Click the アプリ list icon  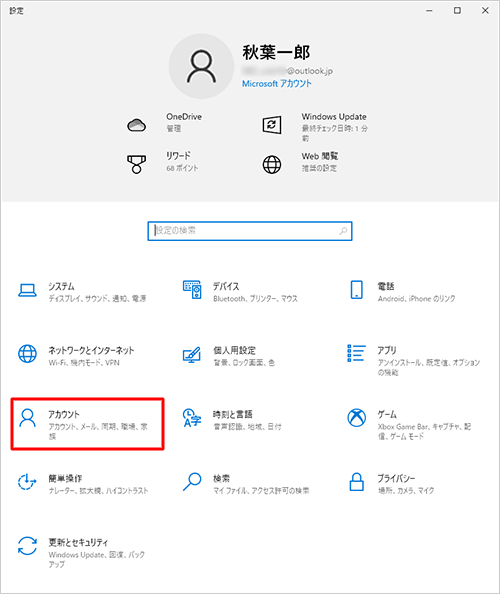coord(356,353)
